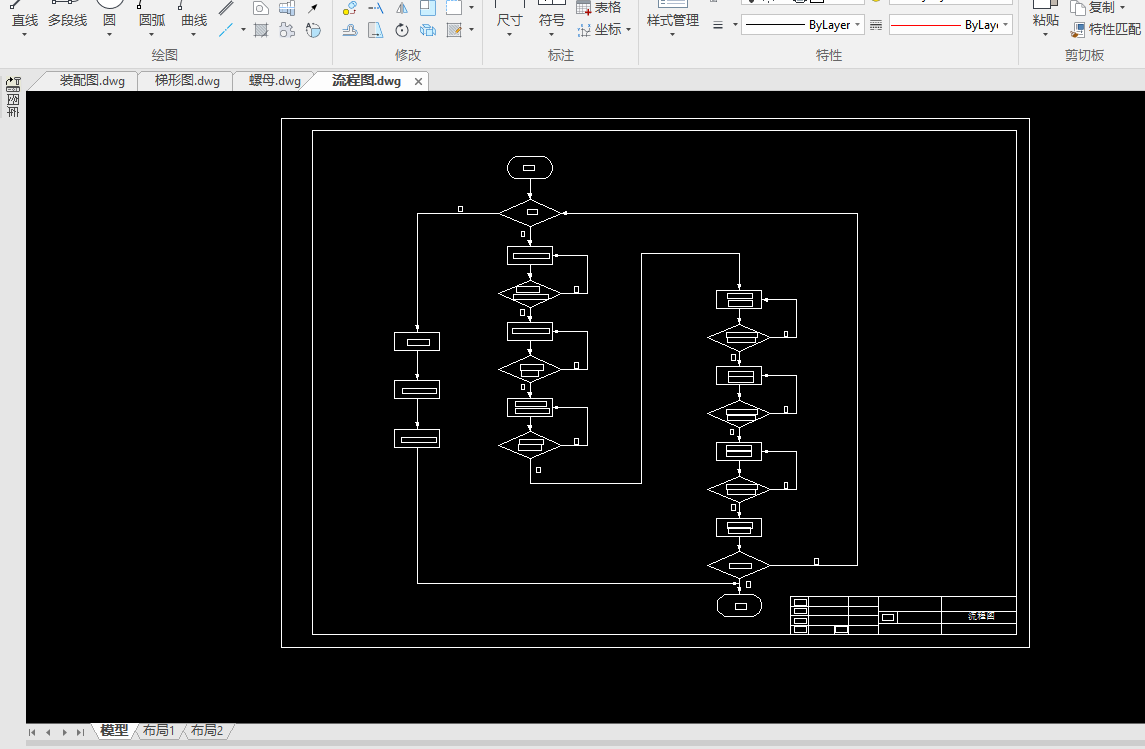Click the previous layout tab arrow
This screenshot has width=1145, height=749.
pyautogui.click(x=48, y=731)
